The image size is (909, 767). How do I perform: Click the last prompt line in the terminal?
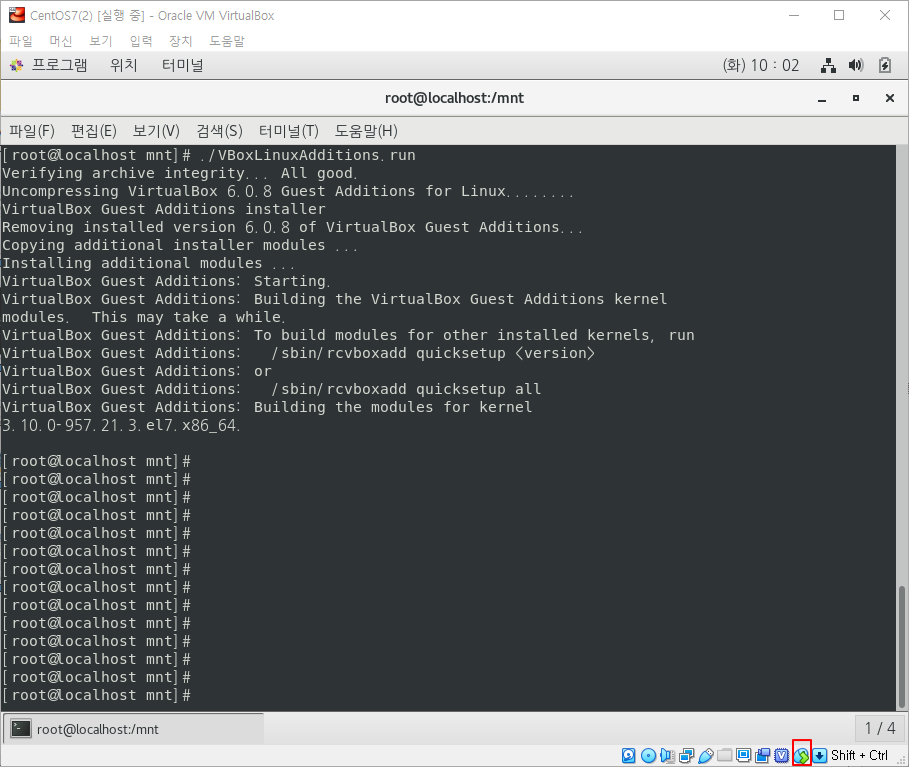[x=96, y=695]
